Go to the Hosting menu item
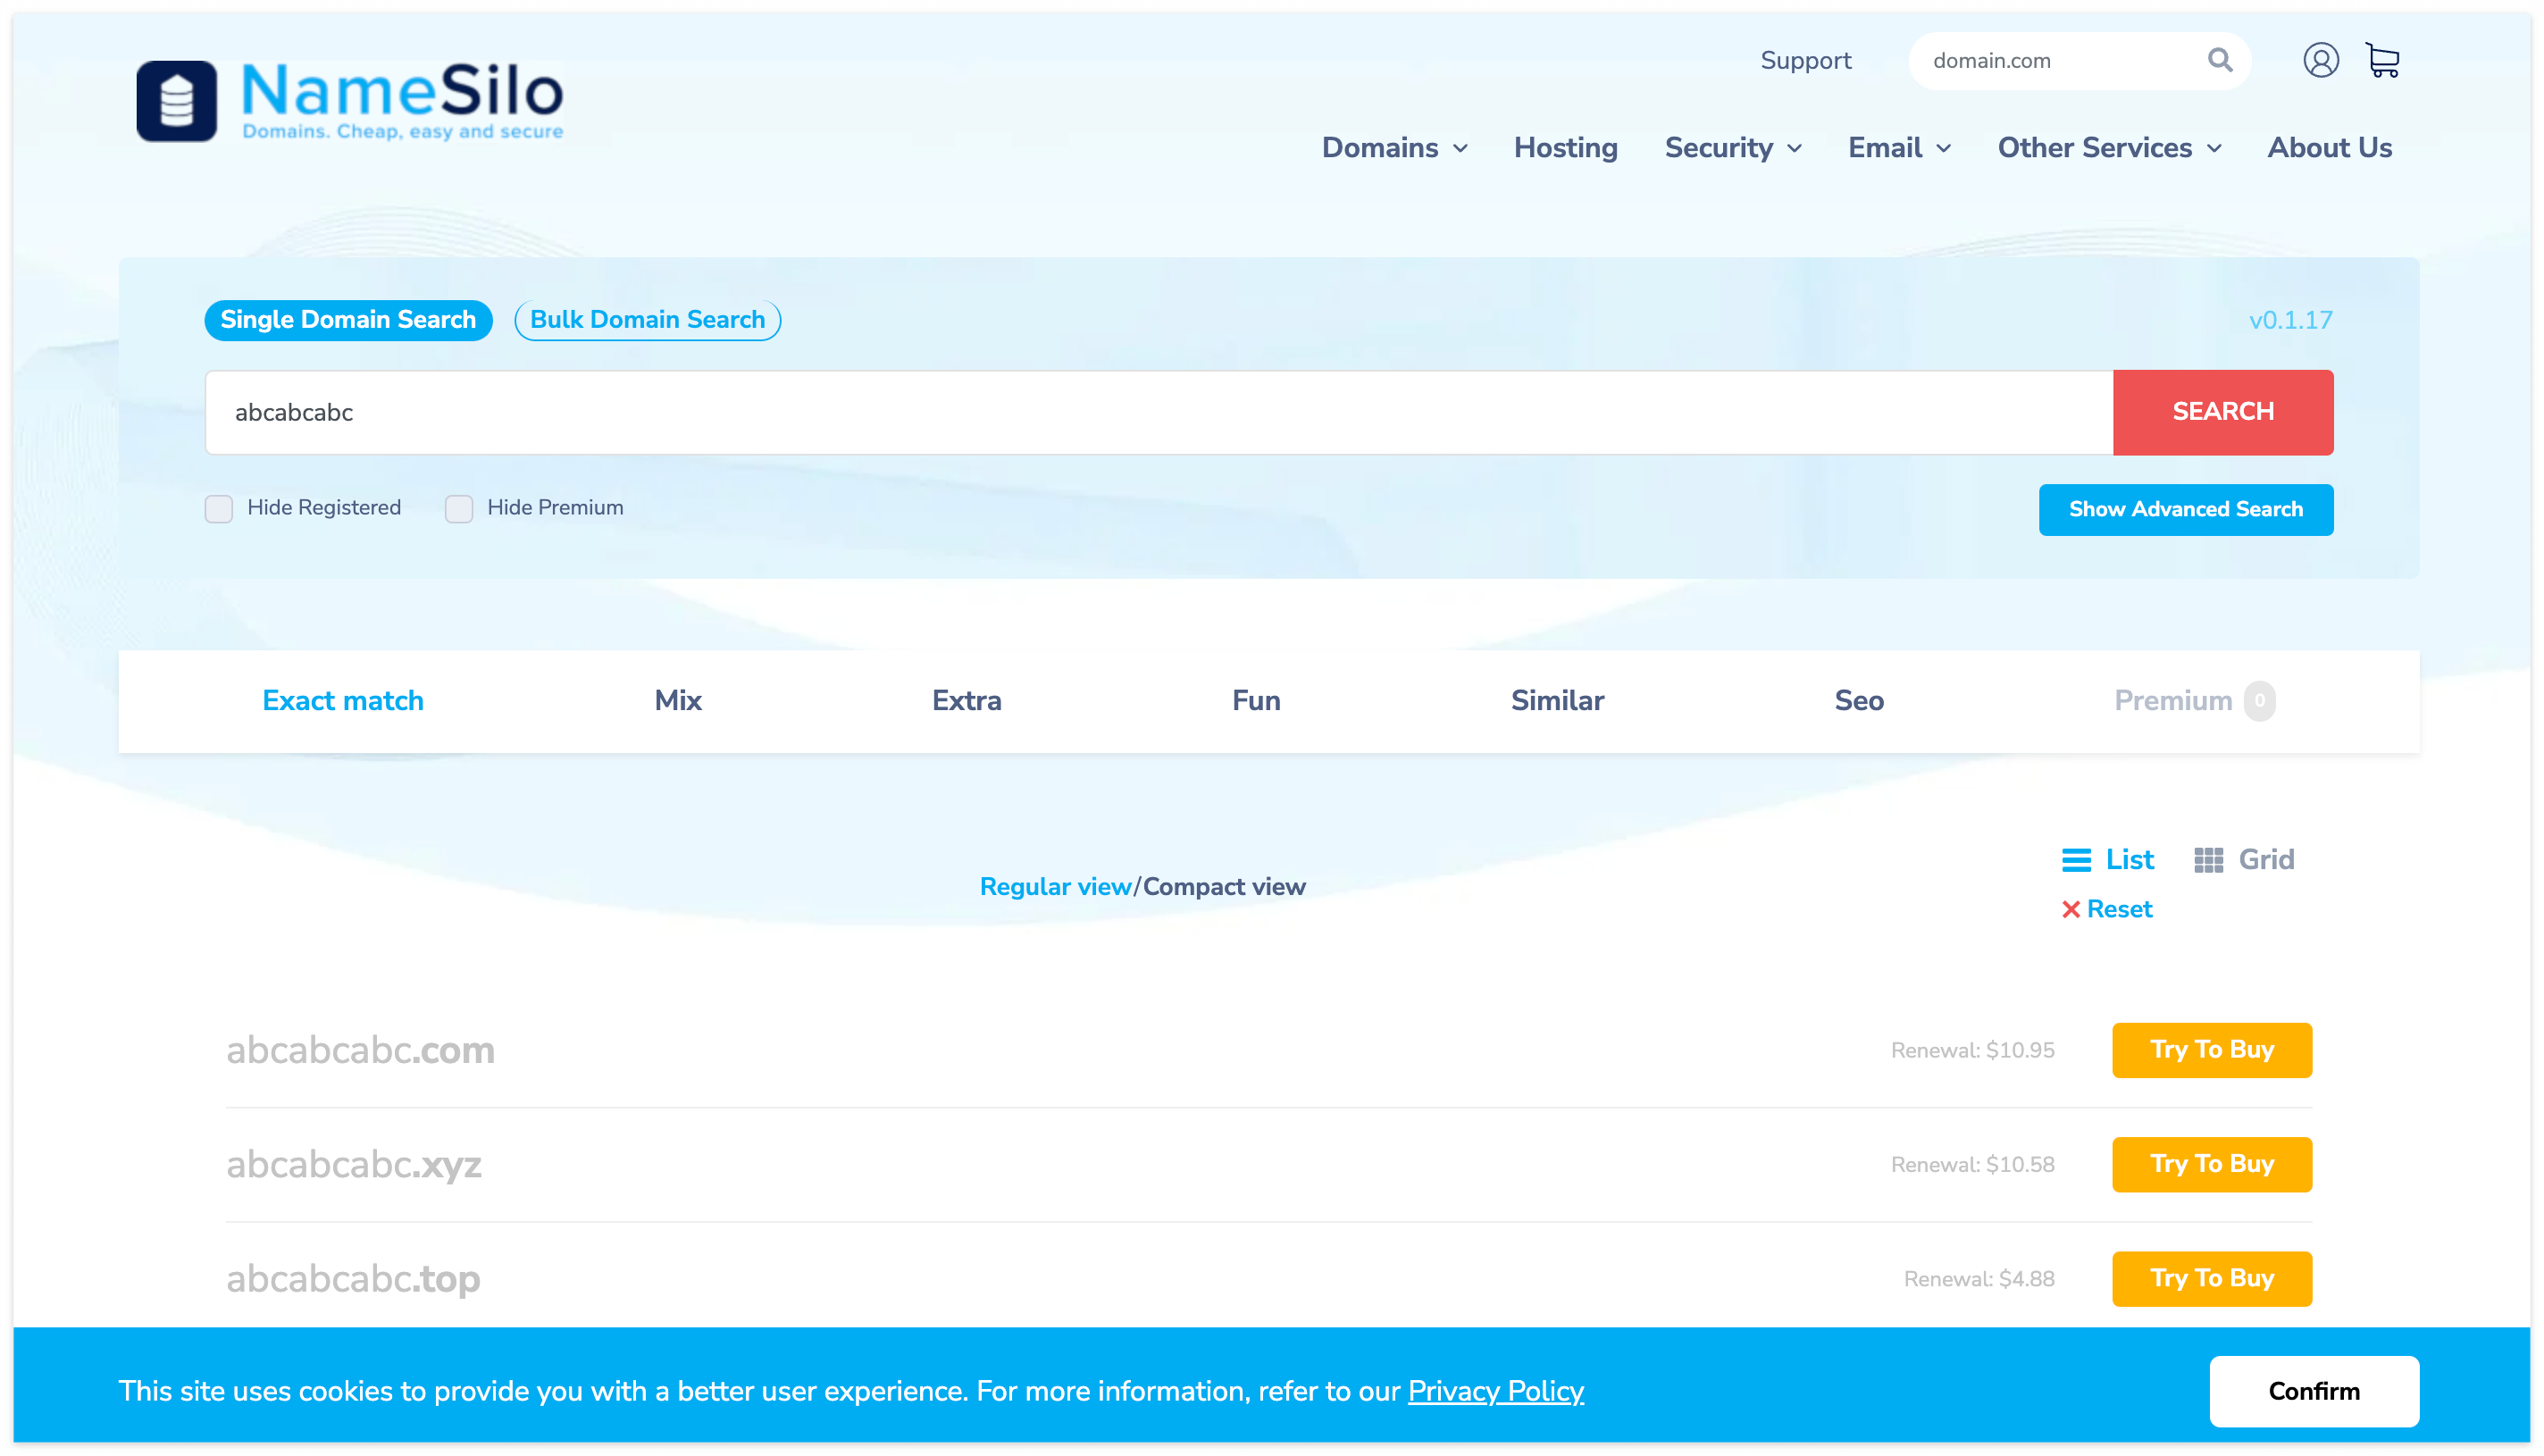Screen dimensions: 2544x1456 (1565, 148)
